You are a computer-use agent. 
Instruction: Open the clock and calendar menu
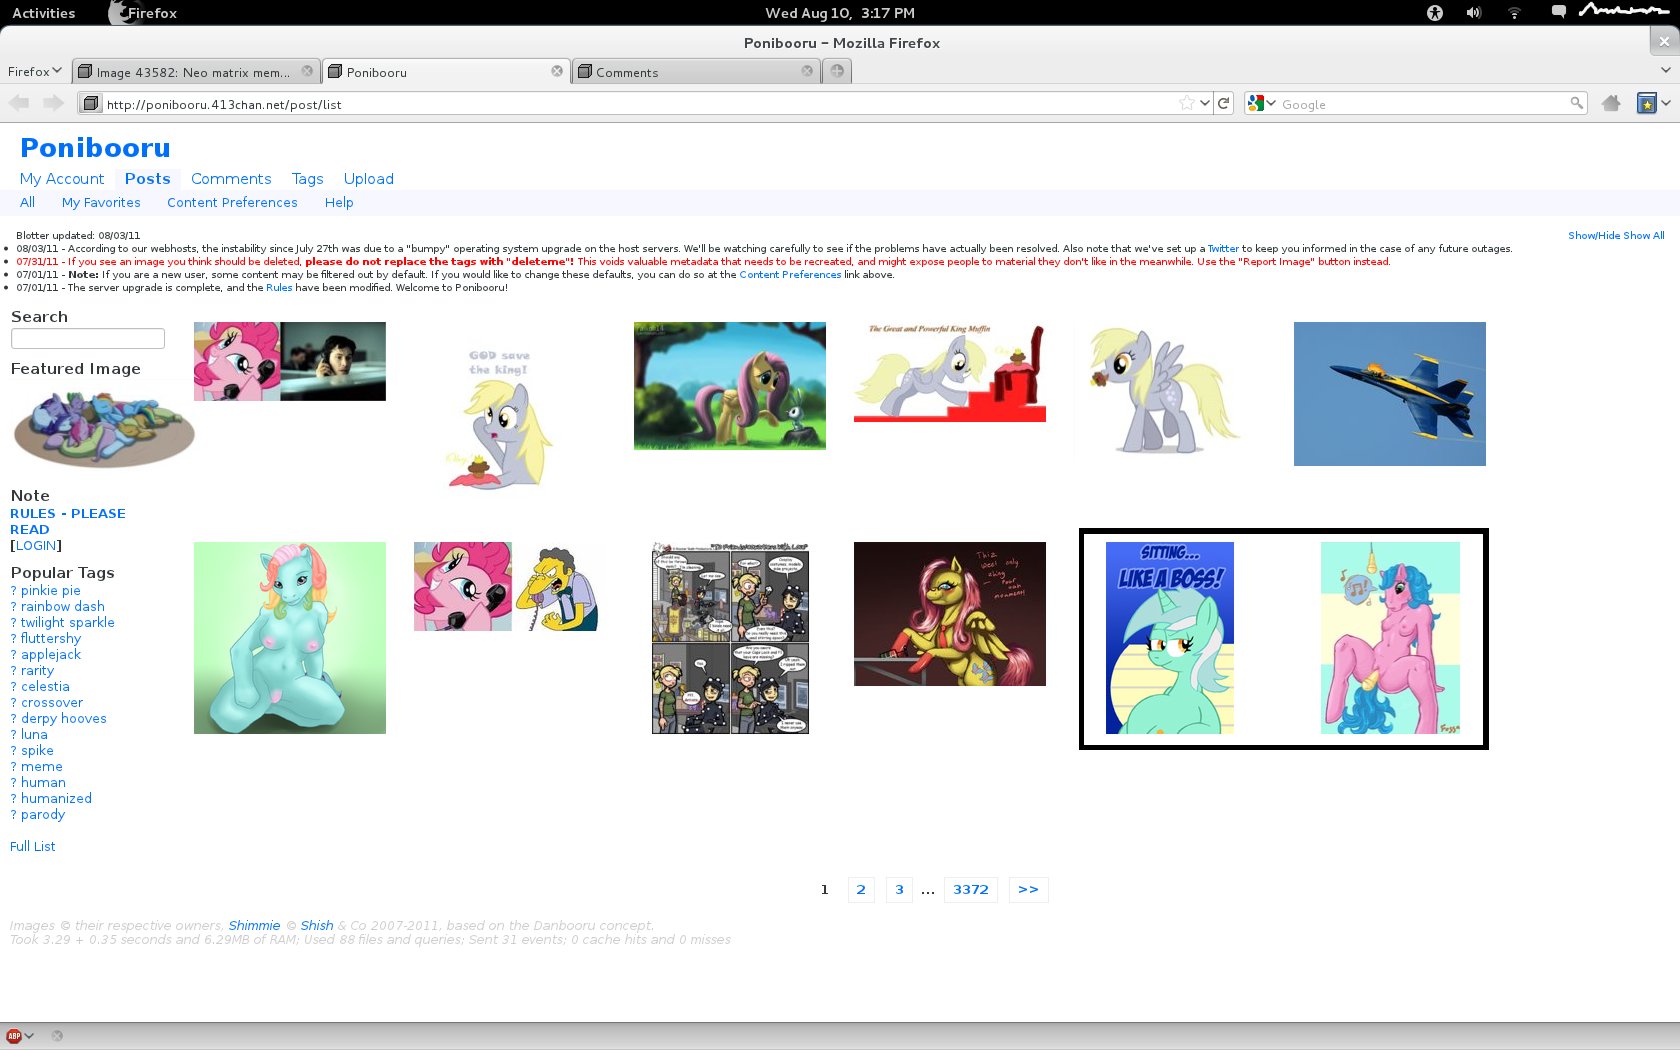point(840,13)
